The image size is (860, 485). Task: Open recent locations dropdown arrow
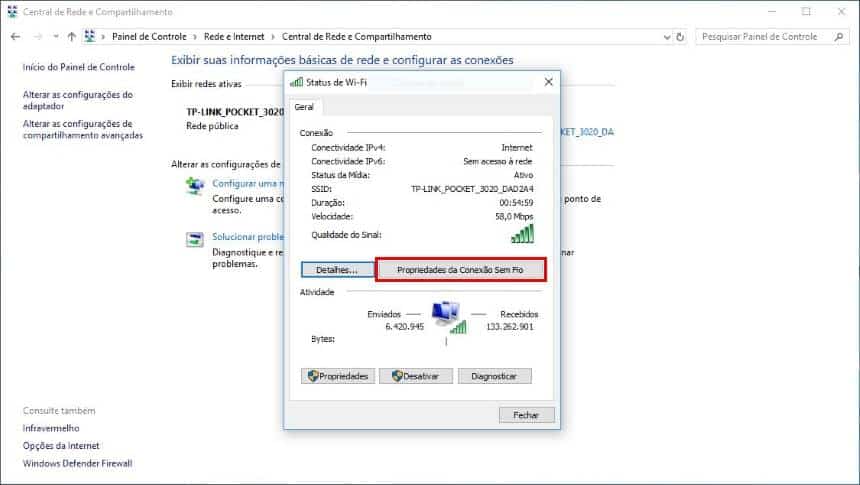tap(56, 37)
